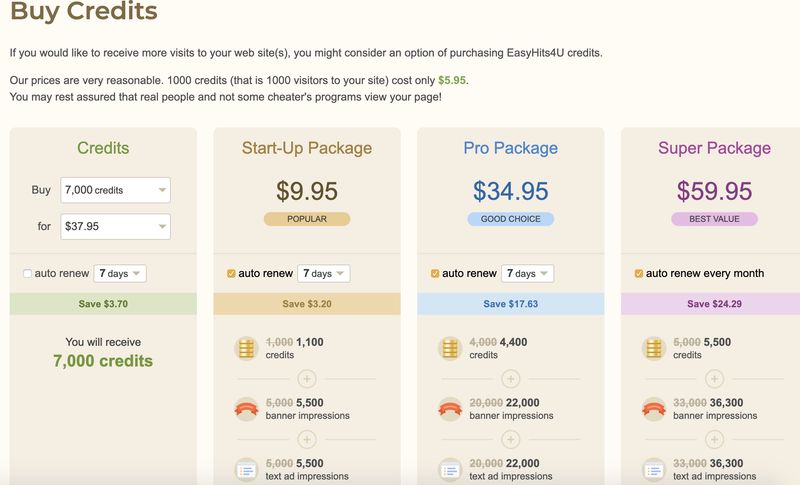Click the BEST VALUE badge under $59.95
Image resolution: width=800 pixels, height=485 pixels.
(x=714, y=219)
